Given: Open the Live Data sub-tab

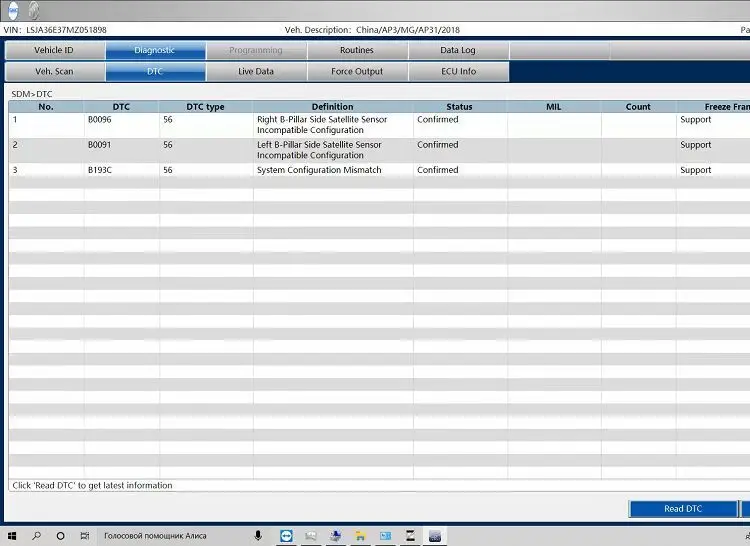Looking at the screenshot, I should coord(256,72).
